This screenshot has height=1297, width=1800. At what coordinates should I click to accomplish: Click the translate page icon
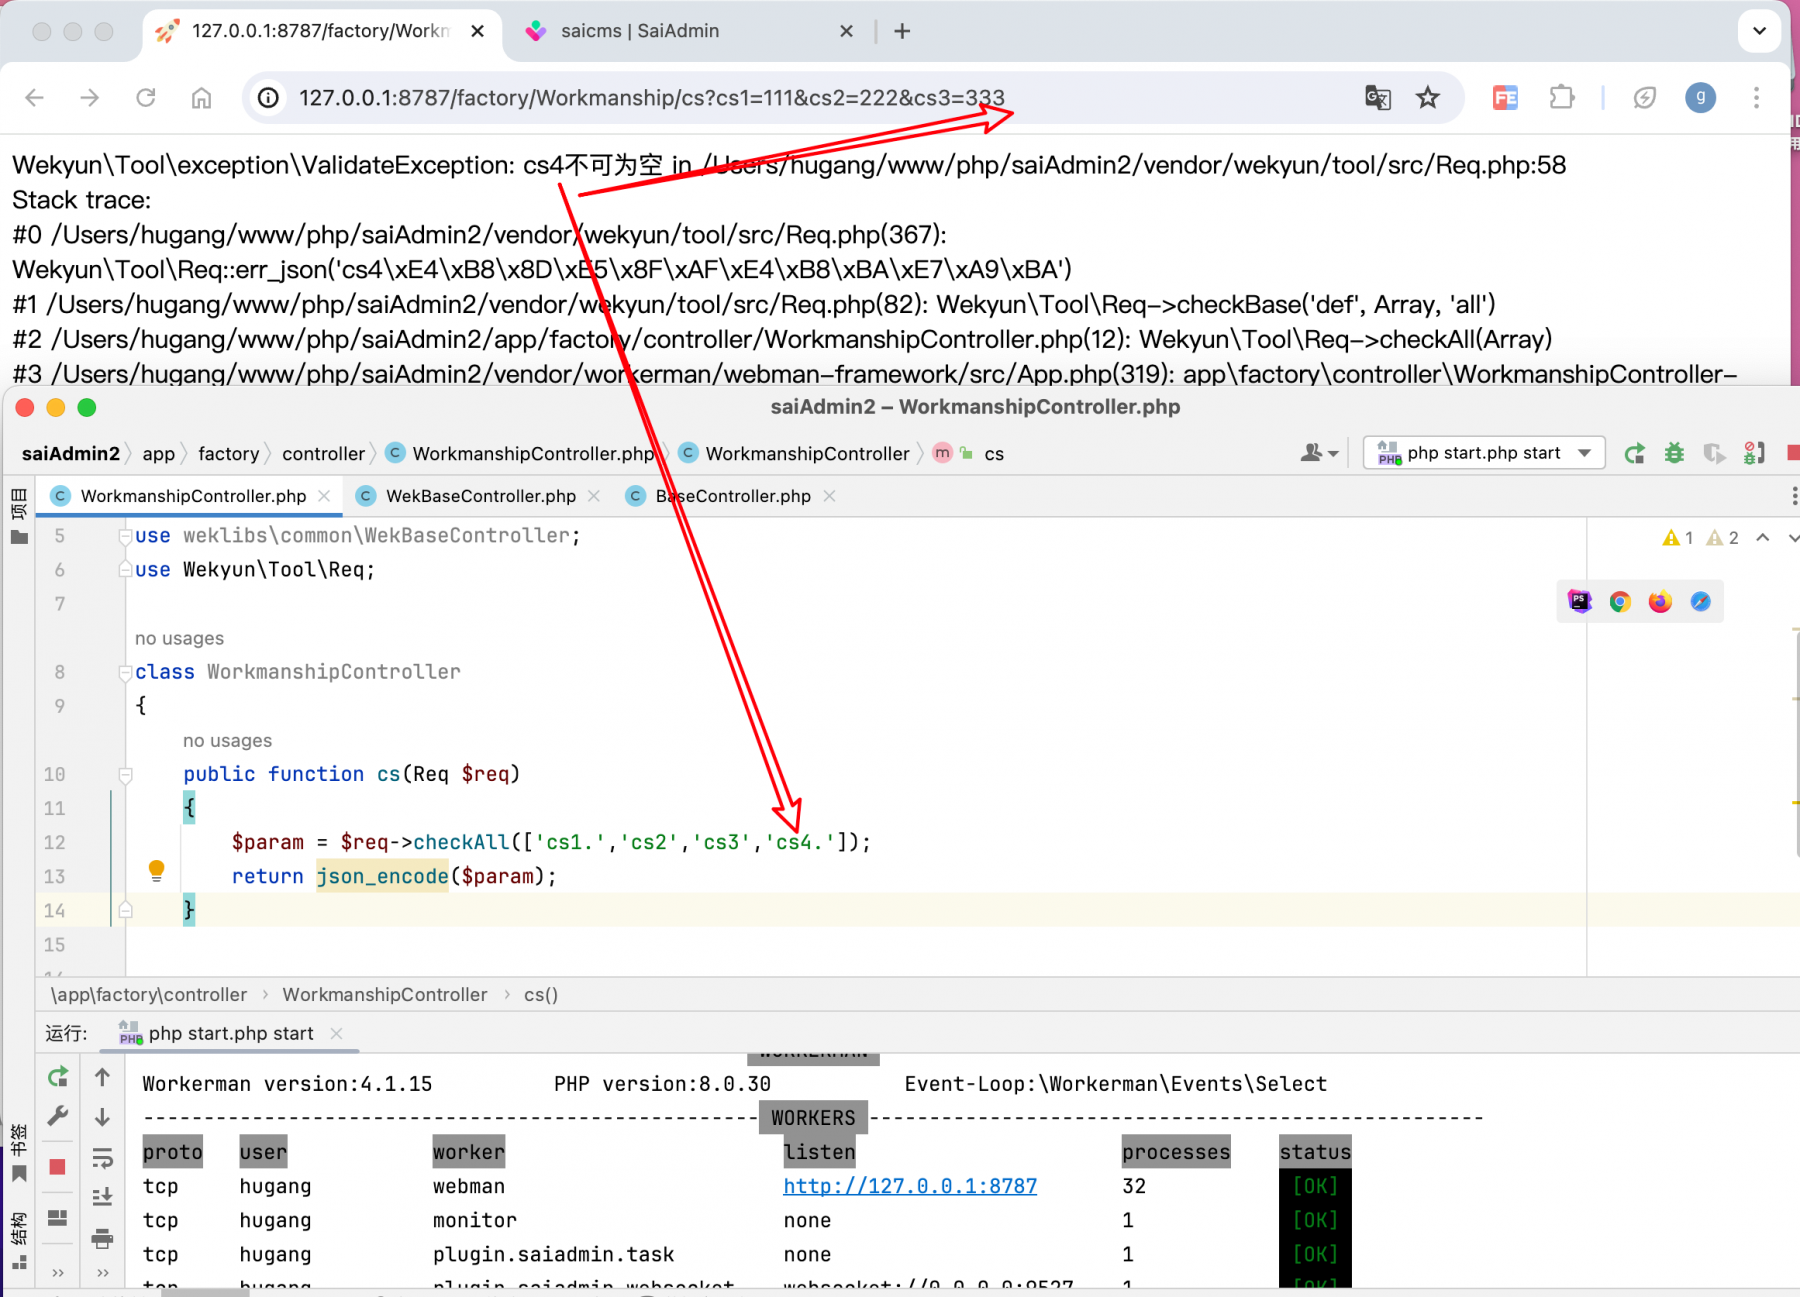click(x=1377, y=97)
